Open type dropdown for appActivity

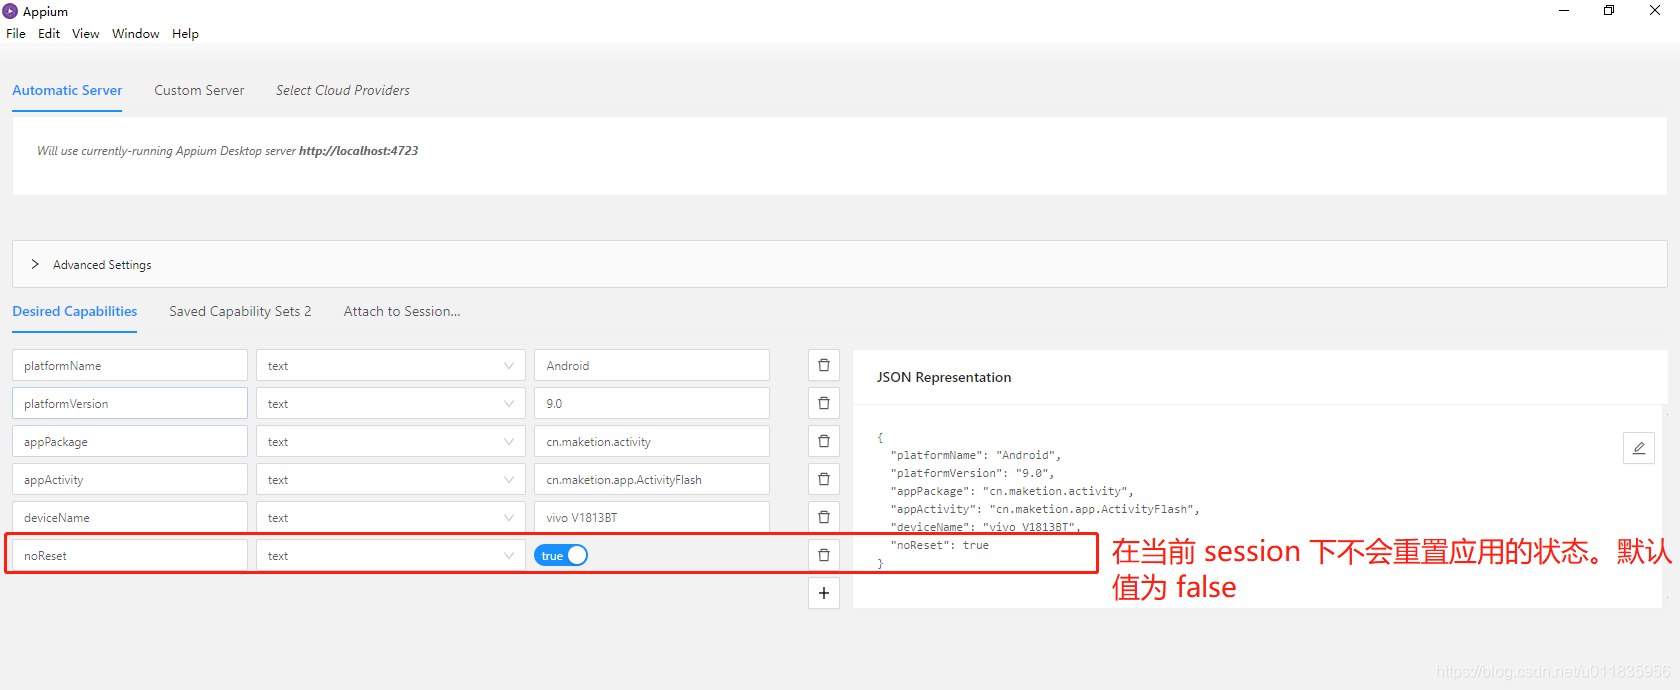click(391, 479)
